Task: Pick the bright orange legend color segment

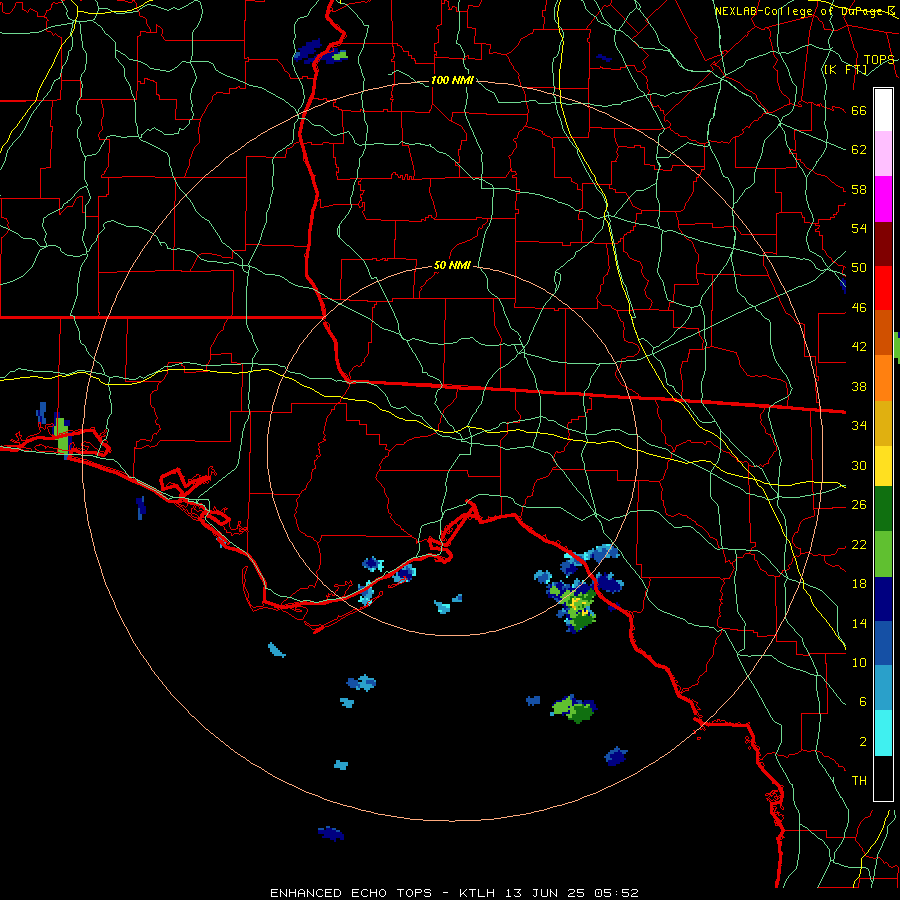Action: coord(883,377)
